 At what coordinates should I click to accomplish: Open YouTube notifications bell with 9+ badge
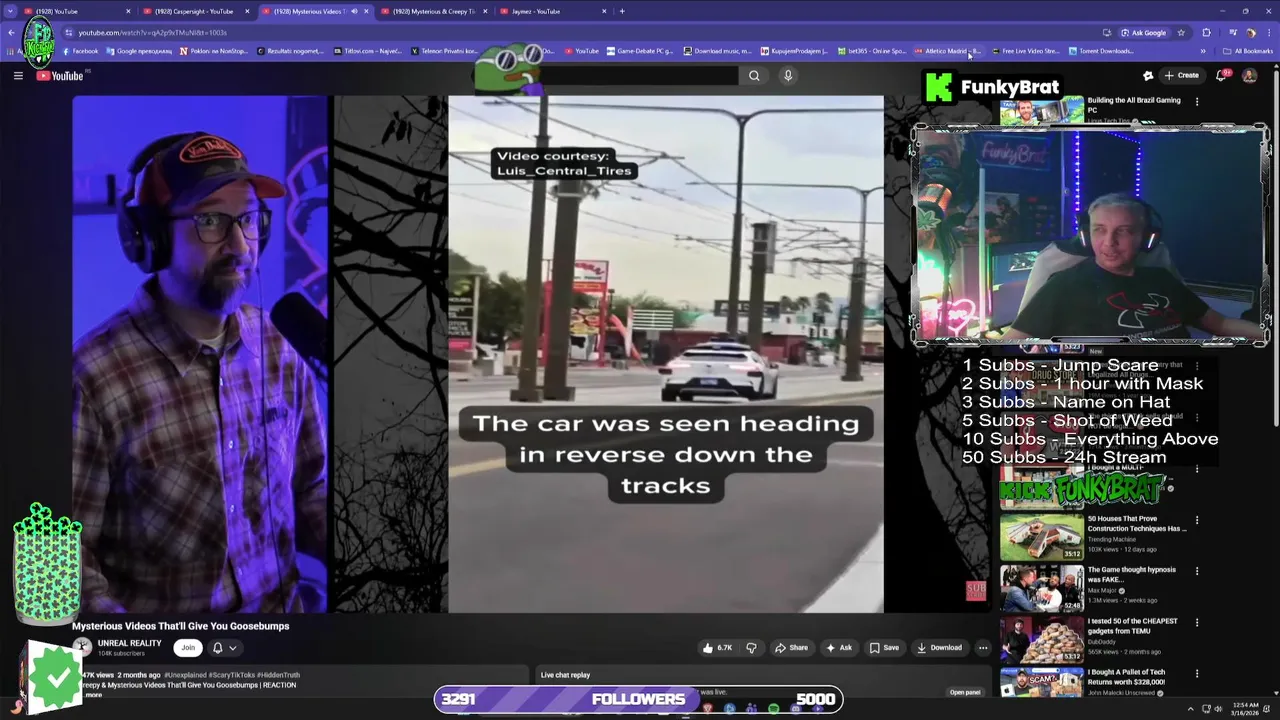(x=1222, y=76)
